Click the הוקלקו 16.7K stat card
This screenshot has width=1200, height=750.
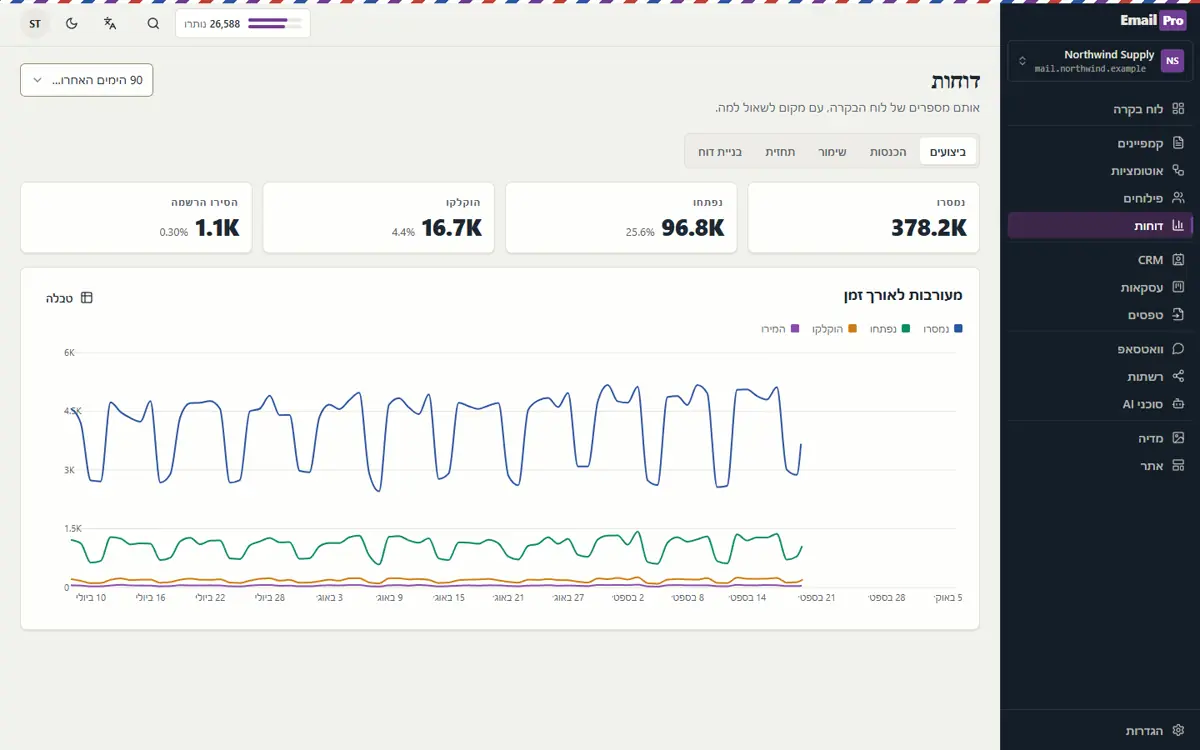(379, 218)
